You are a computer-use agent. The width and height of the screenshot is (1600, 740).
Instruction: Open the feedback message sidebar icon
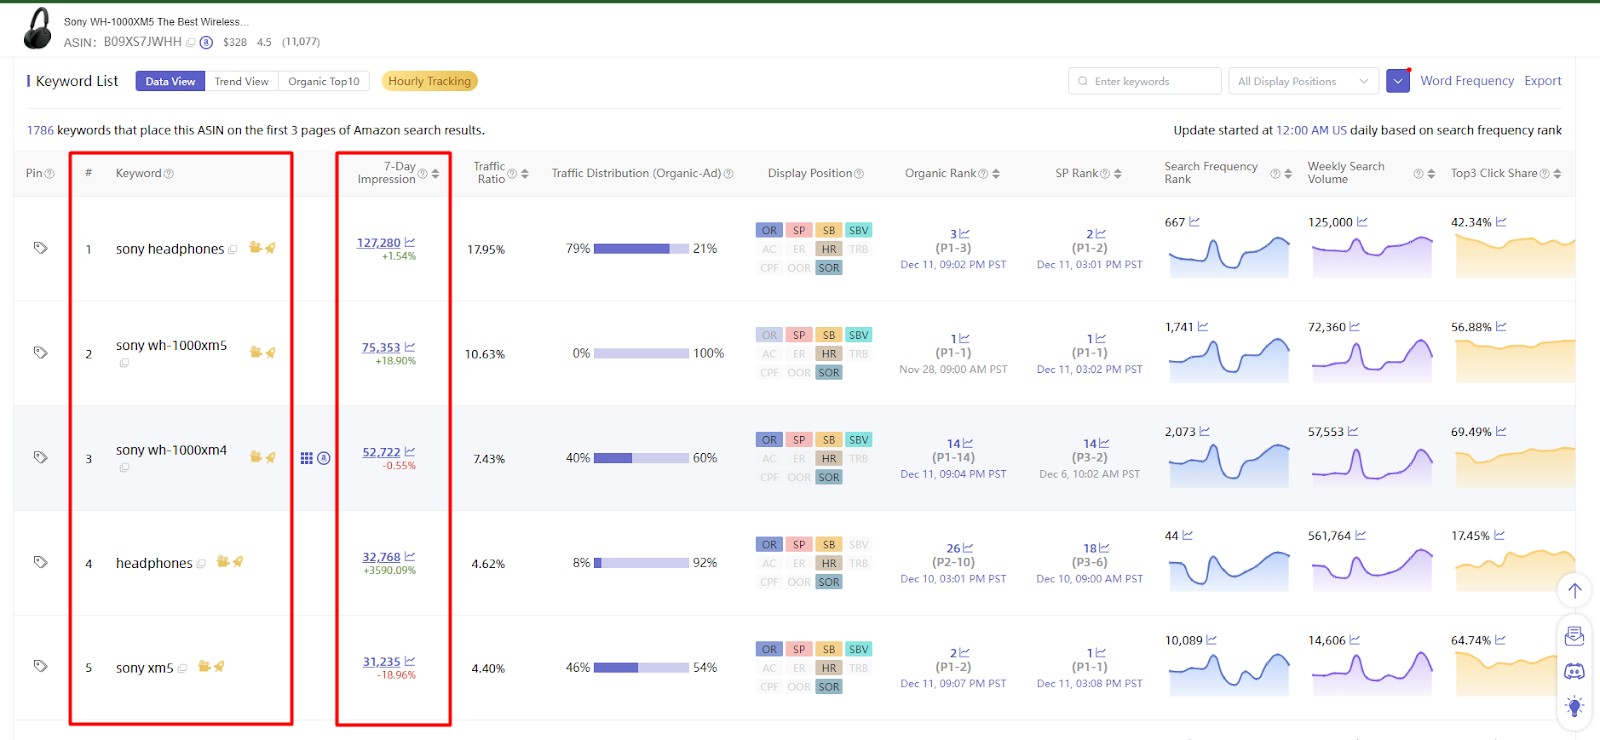point(1574,636)
